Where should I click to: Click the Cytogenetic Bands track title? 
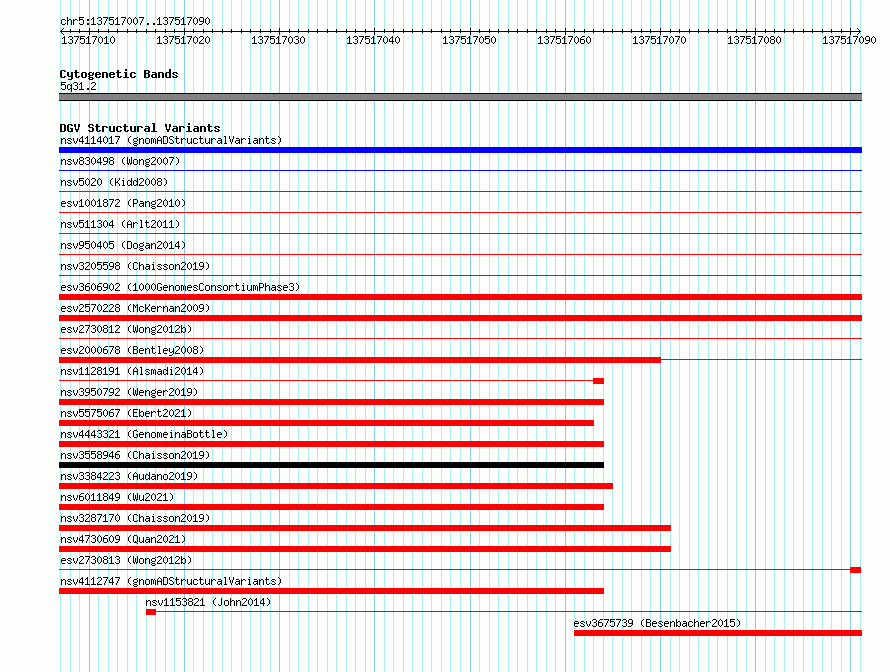click(119, 74)
